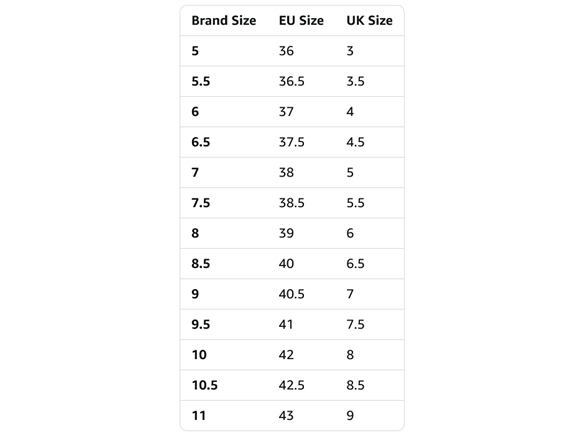Click the UK Size column header

[x=369, y=21]
